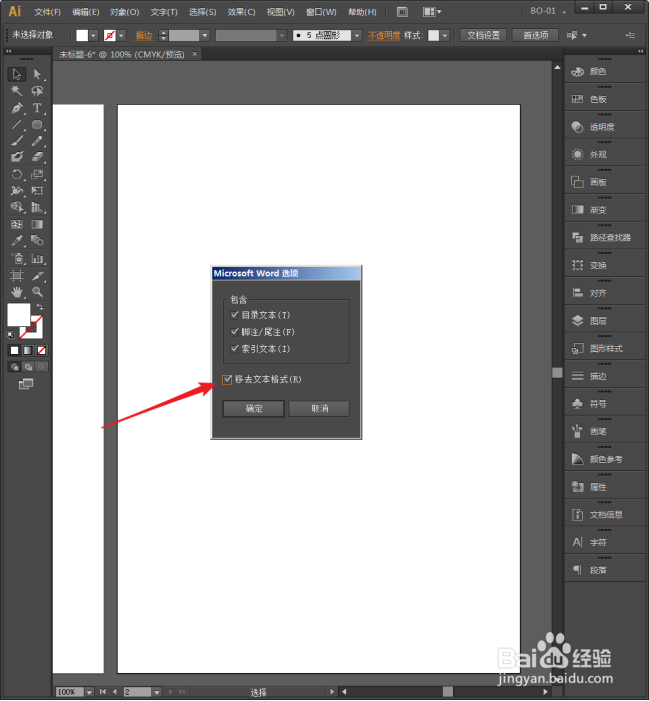Open the 符号 (Symbols) panel
This screenshot has height=701, width=649.
(x=605, y=404)
